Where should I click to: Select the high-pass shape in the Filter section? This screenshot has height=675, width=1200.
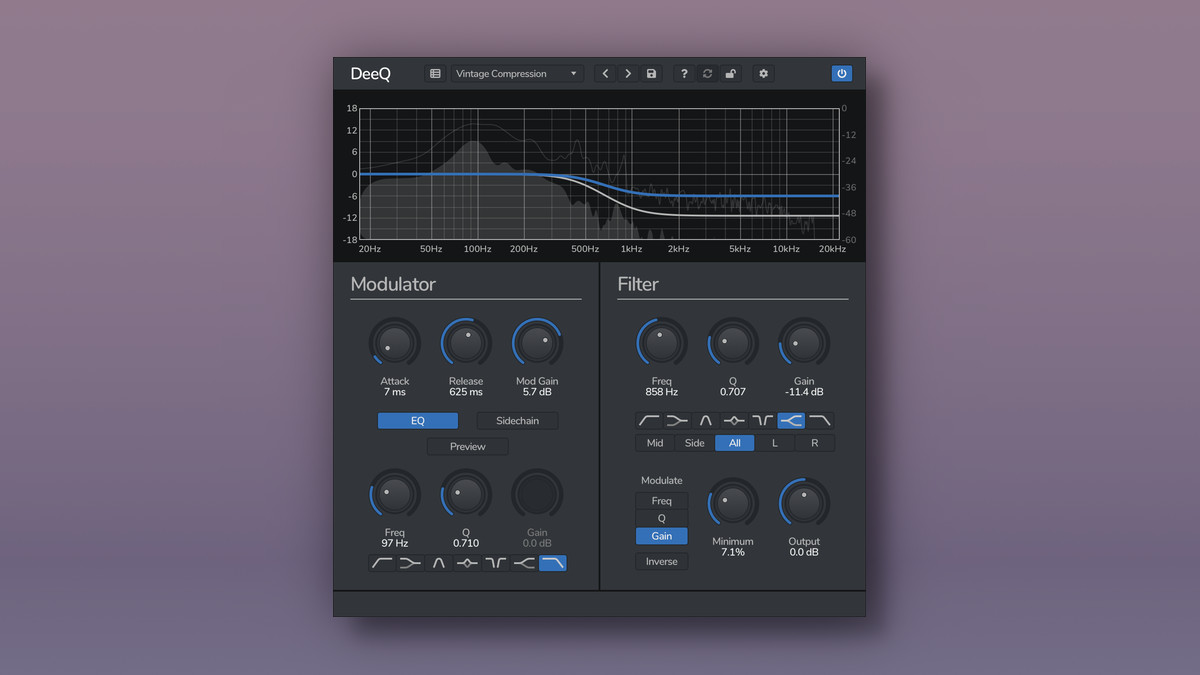coord(649,421)
